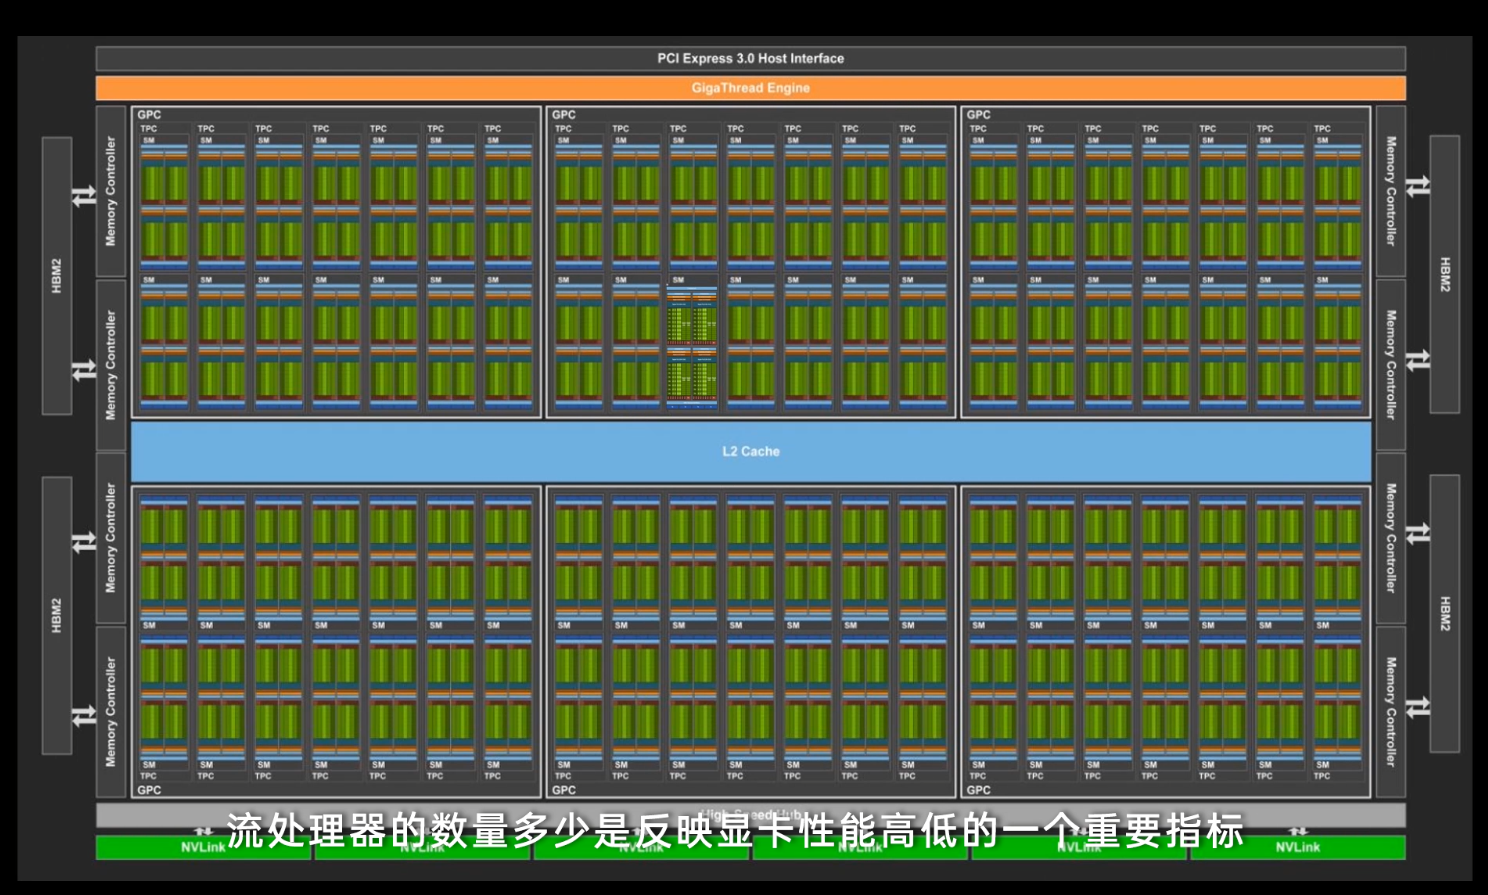Select the orange GigaThread Engine bar
This screenshot has width=1488, height=895.
click(x=750, y=88)
